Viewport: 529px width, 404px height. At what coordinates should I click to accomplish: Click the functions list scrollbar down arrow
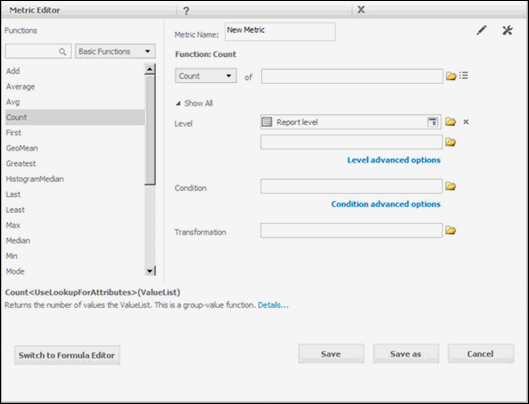pyautogui.click(x=150, y=271)
